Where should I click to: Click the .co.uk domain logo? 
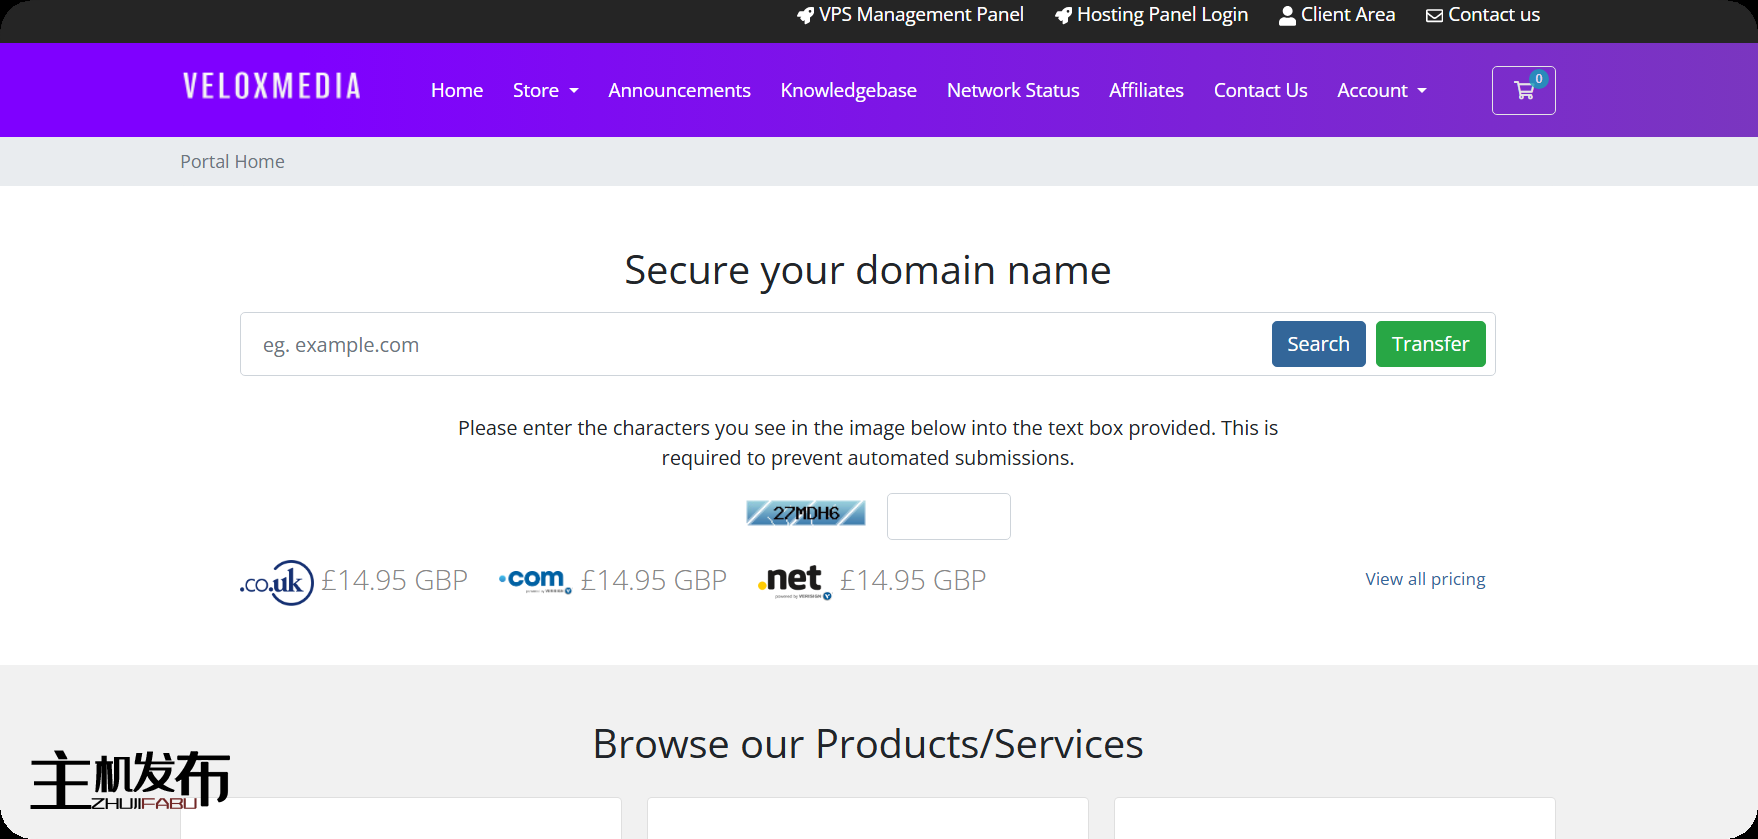tap(277, 582)
